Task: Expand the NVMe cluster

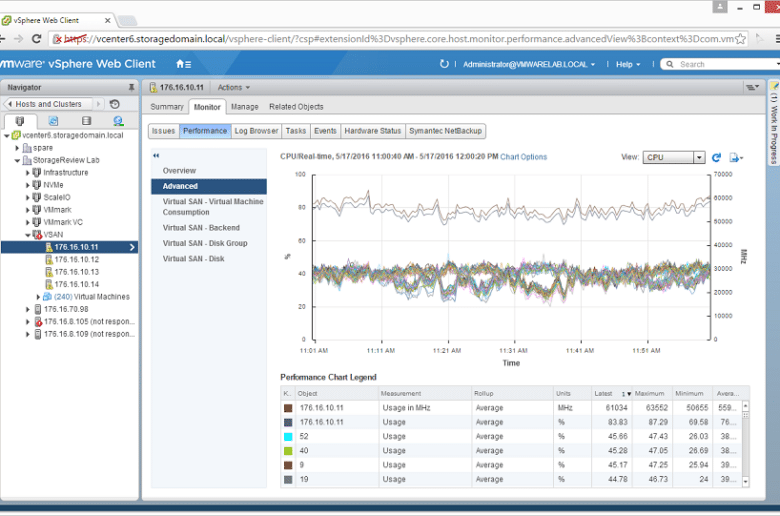Action: point(28,185)
